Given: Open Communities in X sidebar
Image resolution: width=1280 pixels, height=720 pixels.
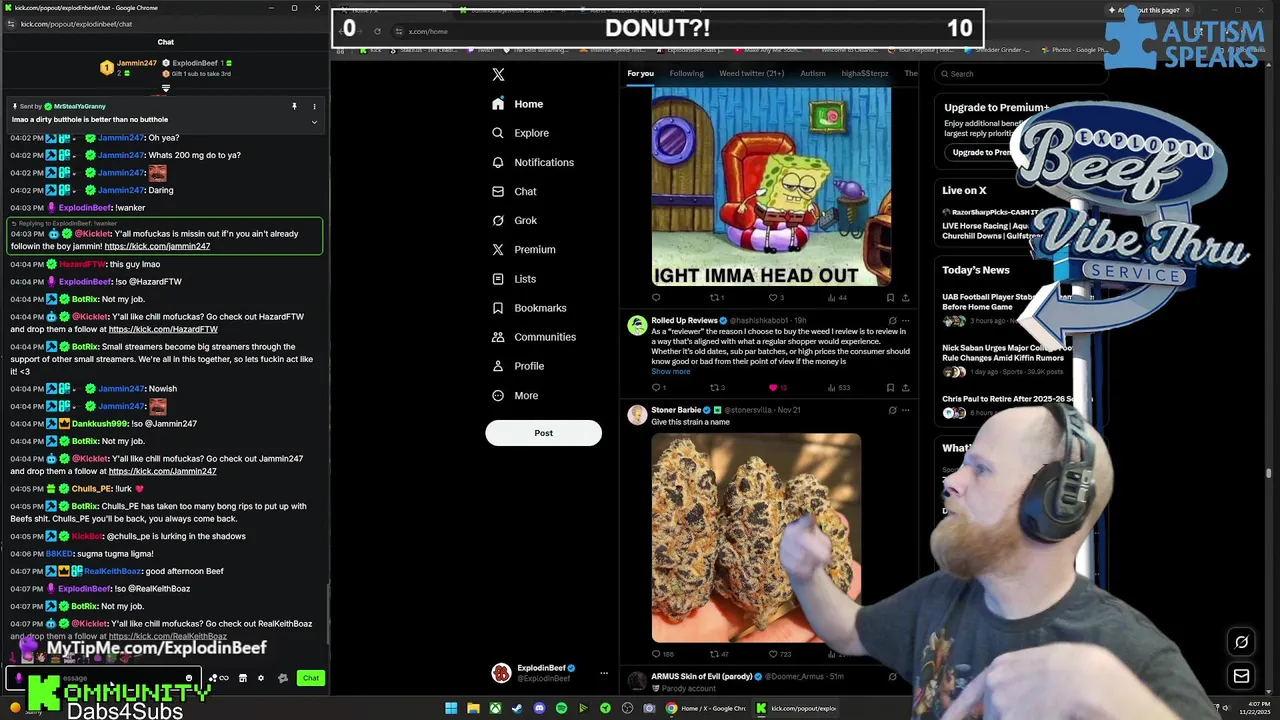Looking at the screenshot, I should (x=534, y=337).
